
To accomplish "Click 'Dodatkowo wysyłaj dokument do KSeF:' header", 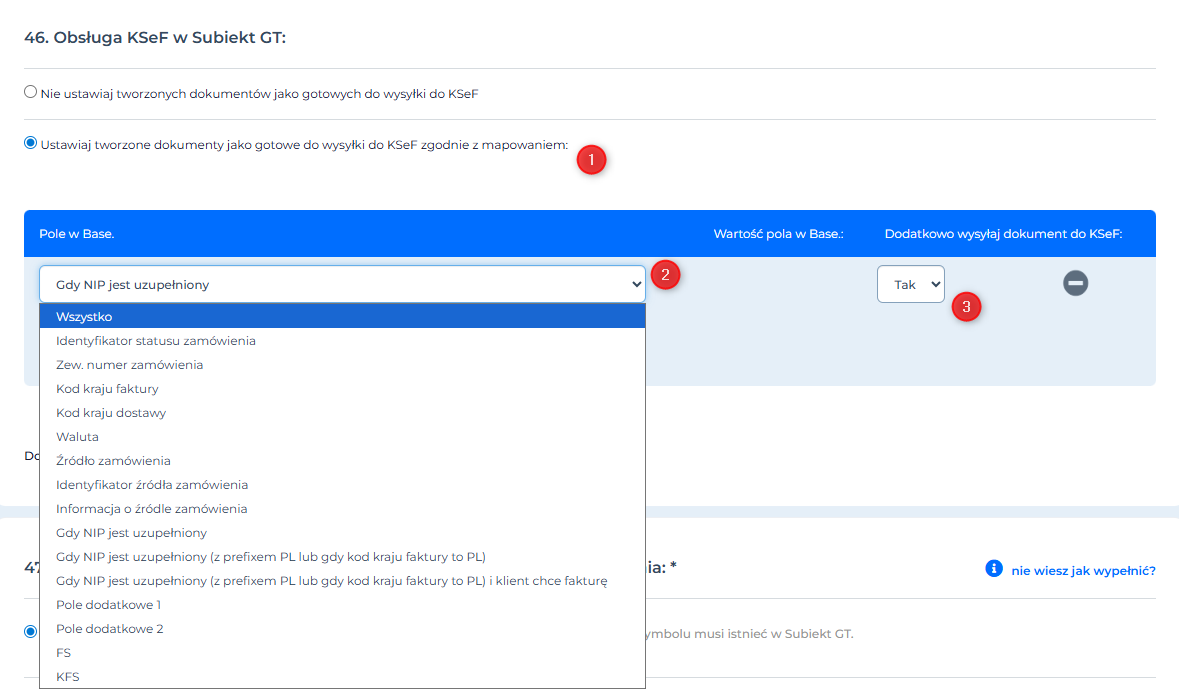I will point(1003,234).
